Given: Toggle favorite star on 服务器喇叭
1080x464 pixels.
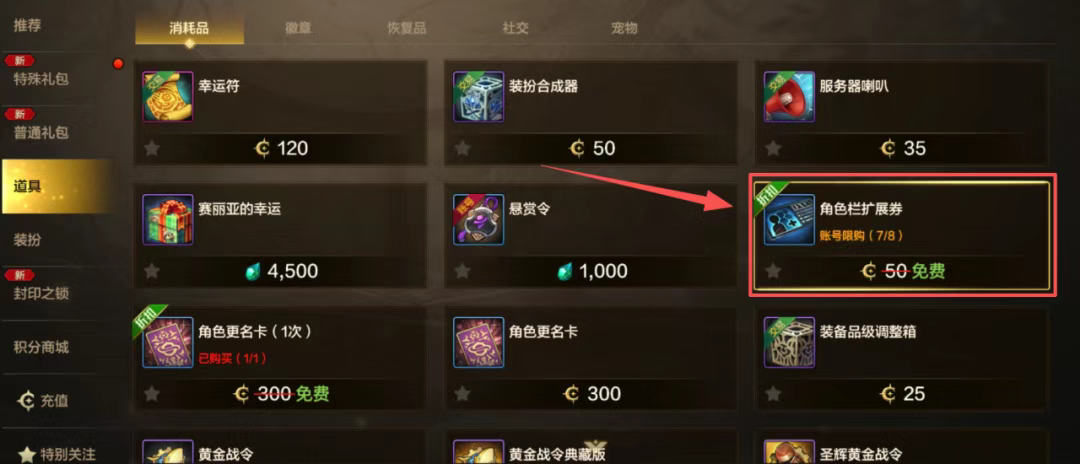Looking at the screenshot, I should point(773,148).
